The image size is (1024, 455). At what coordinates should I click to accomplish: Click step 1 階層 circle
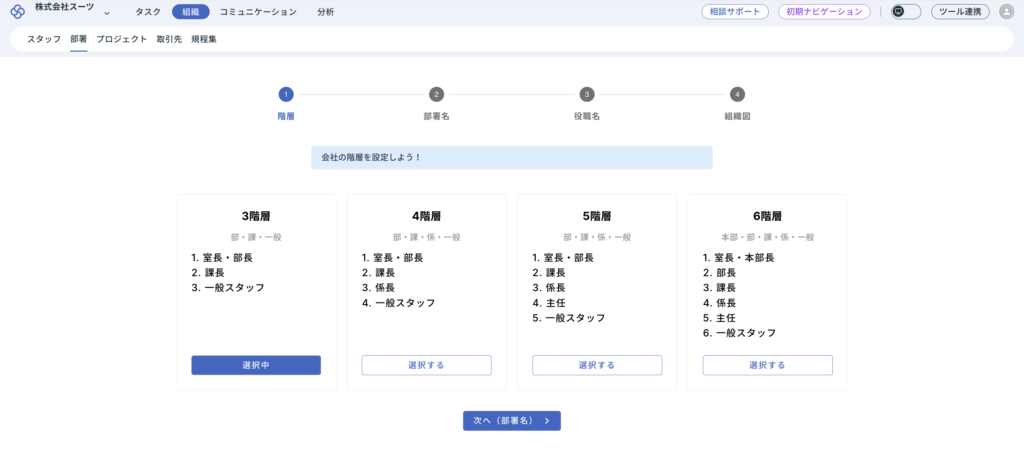285,95
